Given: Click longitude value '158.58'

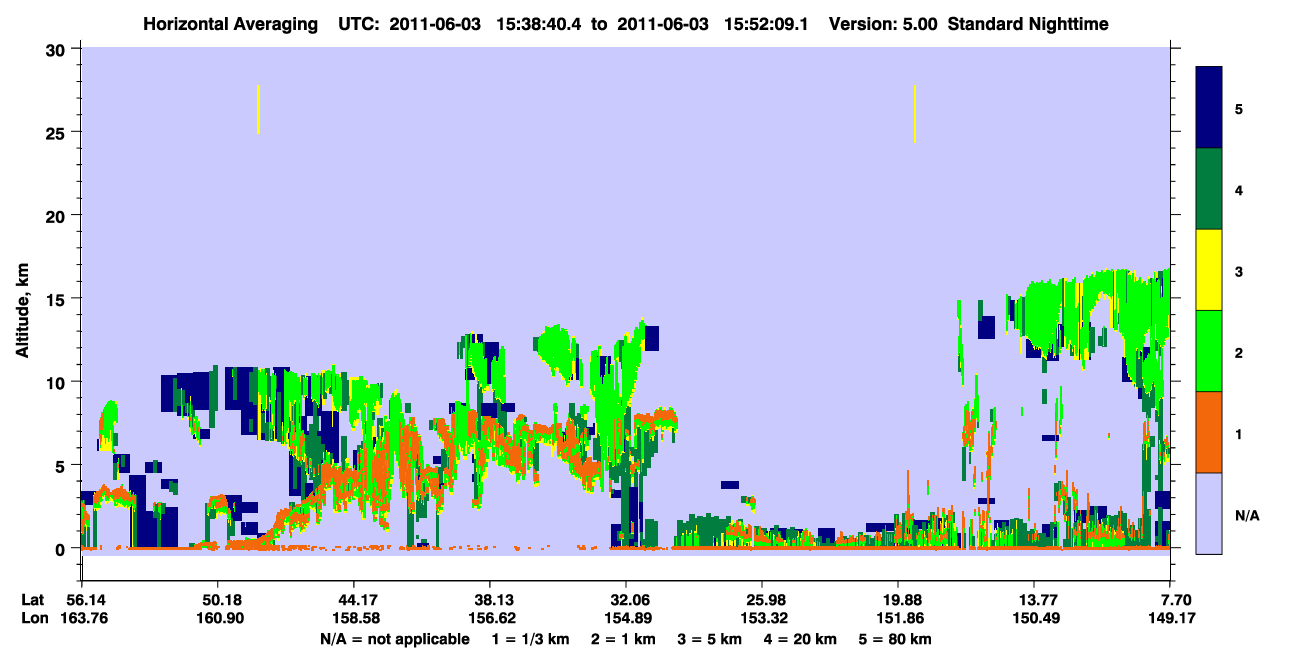Looking at the screenshot, I should (354, 619).
